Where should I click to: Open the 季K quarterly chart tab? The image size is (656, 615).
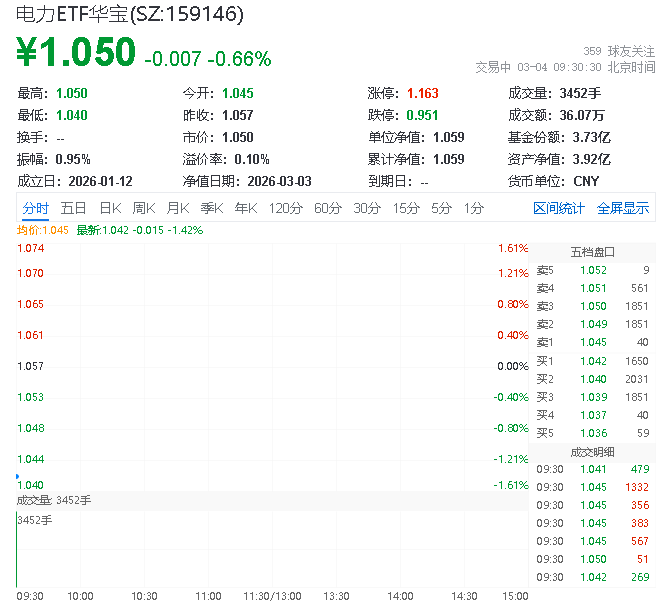[211, 208]
